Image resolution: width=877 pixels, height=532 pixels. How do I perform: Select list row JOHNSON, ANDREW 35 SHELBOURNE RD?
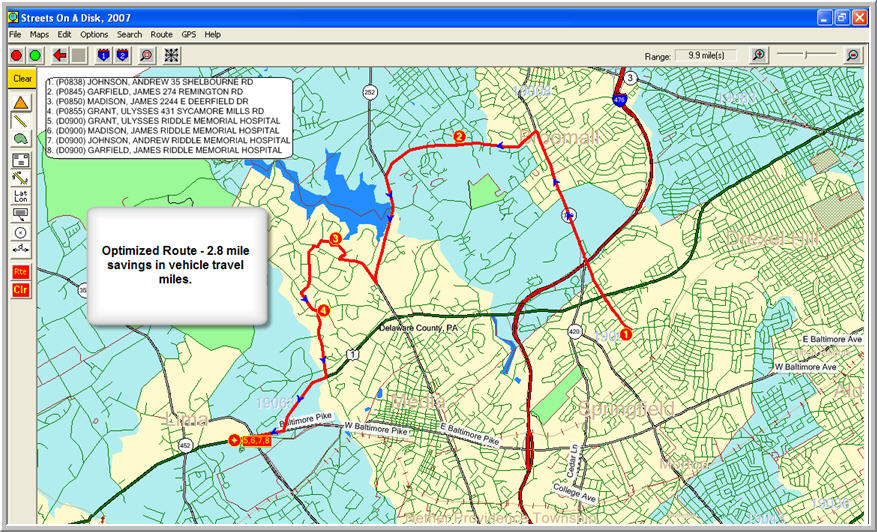(150, 82)
